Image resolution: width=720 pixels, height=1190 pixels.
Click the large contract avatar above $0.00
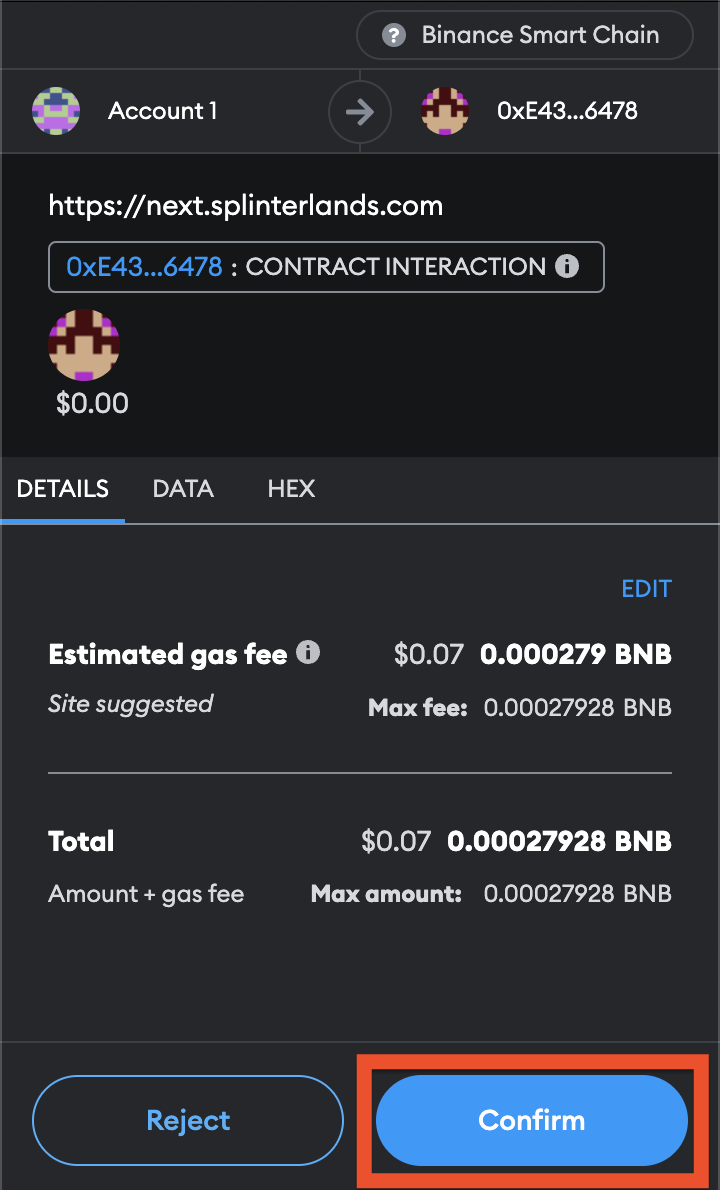(x=84, y=345)
